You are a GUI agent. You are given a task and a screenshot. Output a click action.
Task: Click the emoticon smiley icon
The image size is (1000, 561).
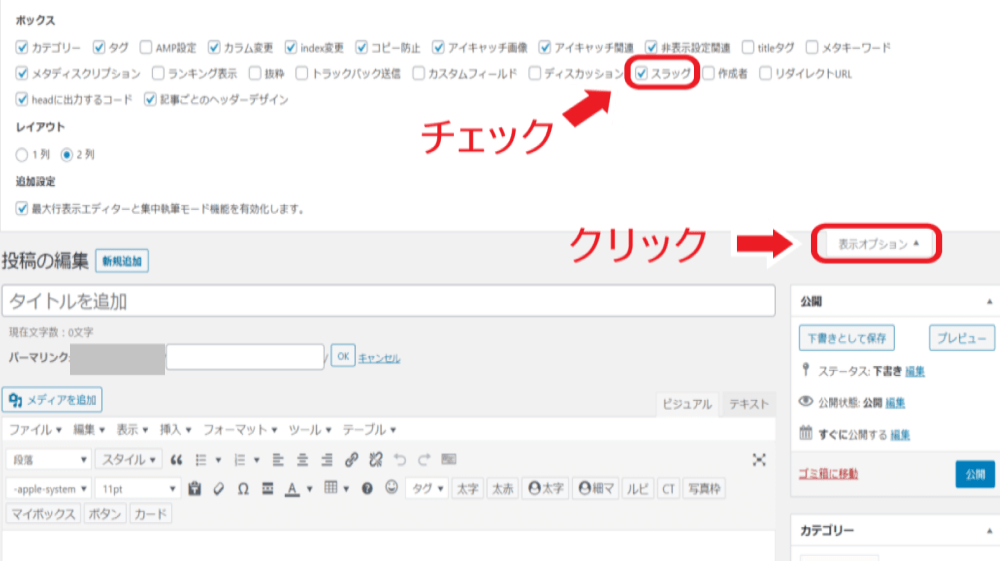(392, 489)
